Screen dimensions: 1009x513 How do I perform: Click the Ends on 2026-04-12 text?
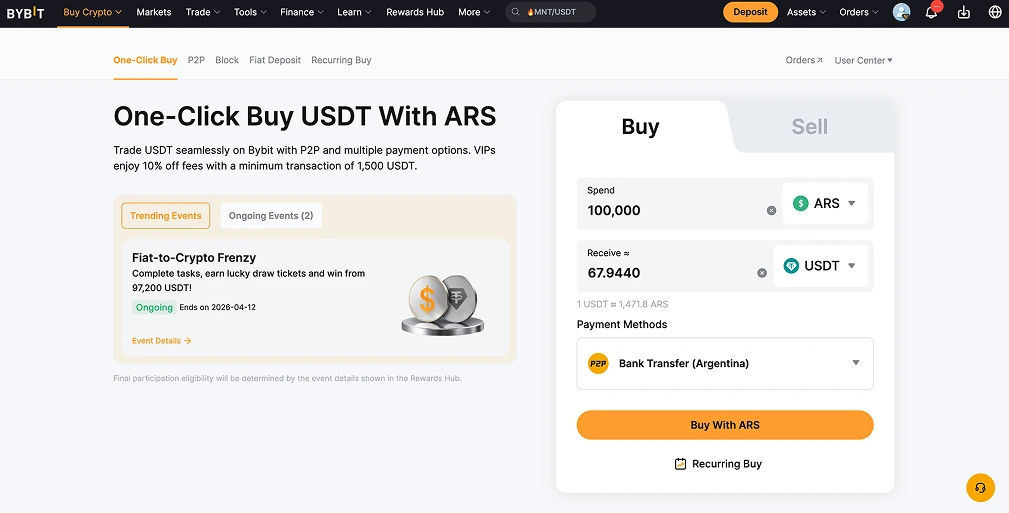click(x=218, y=308)
